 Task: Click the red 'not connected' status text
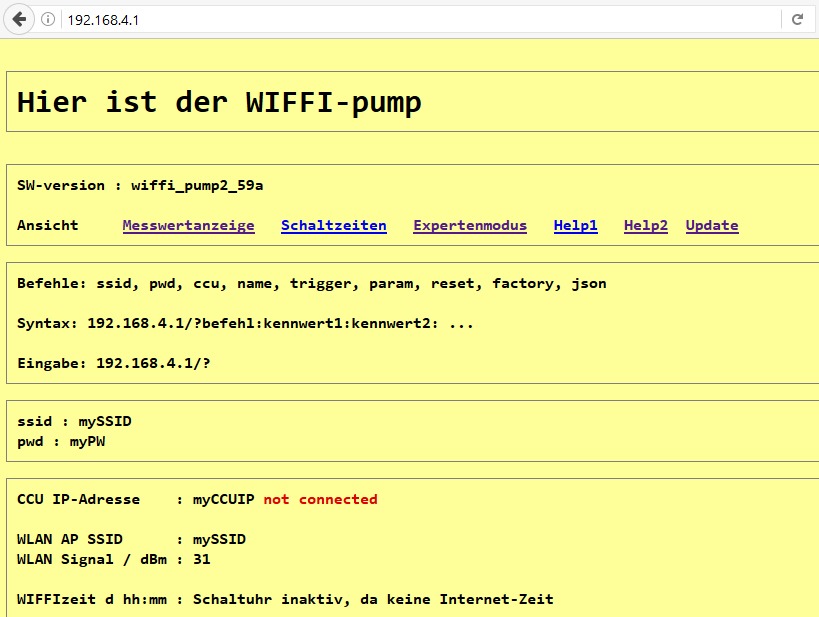[x=320, y=499]
